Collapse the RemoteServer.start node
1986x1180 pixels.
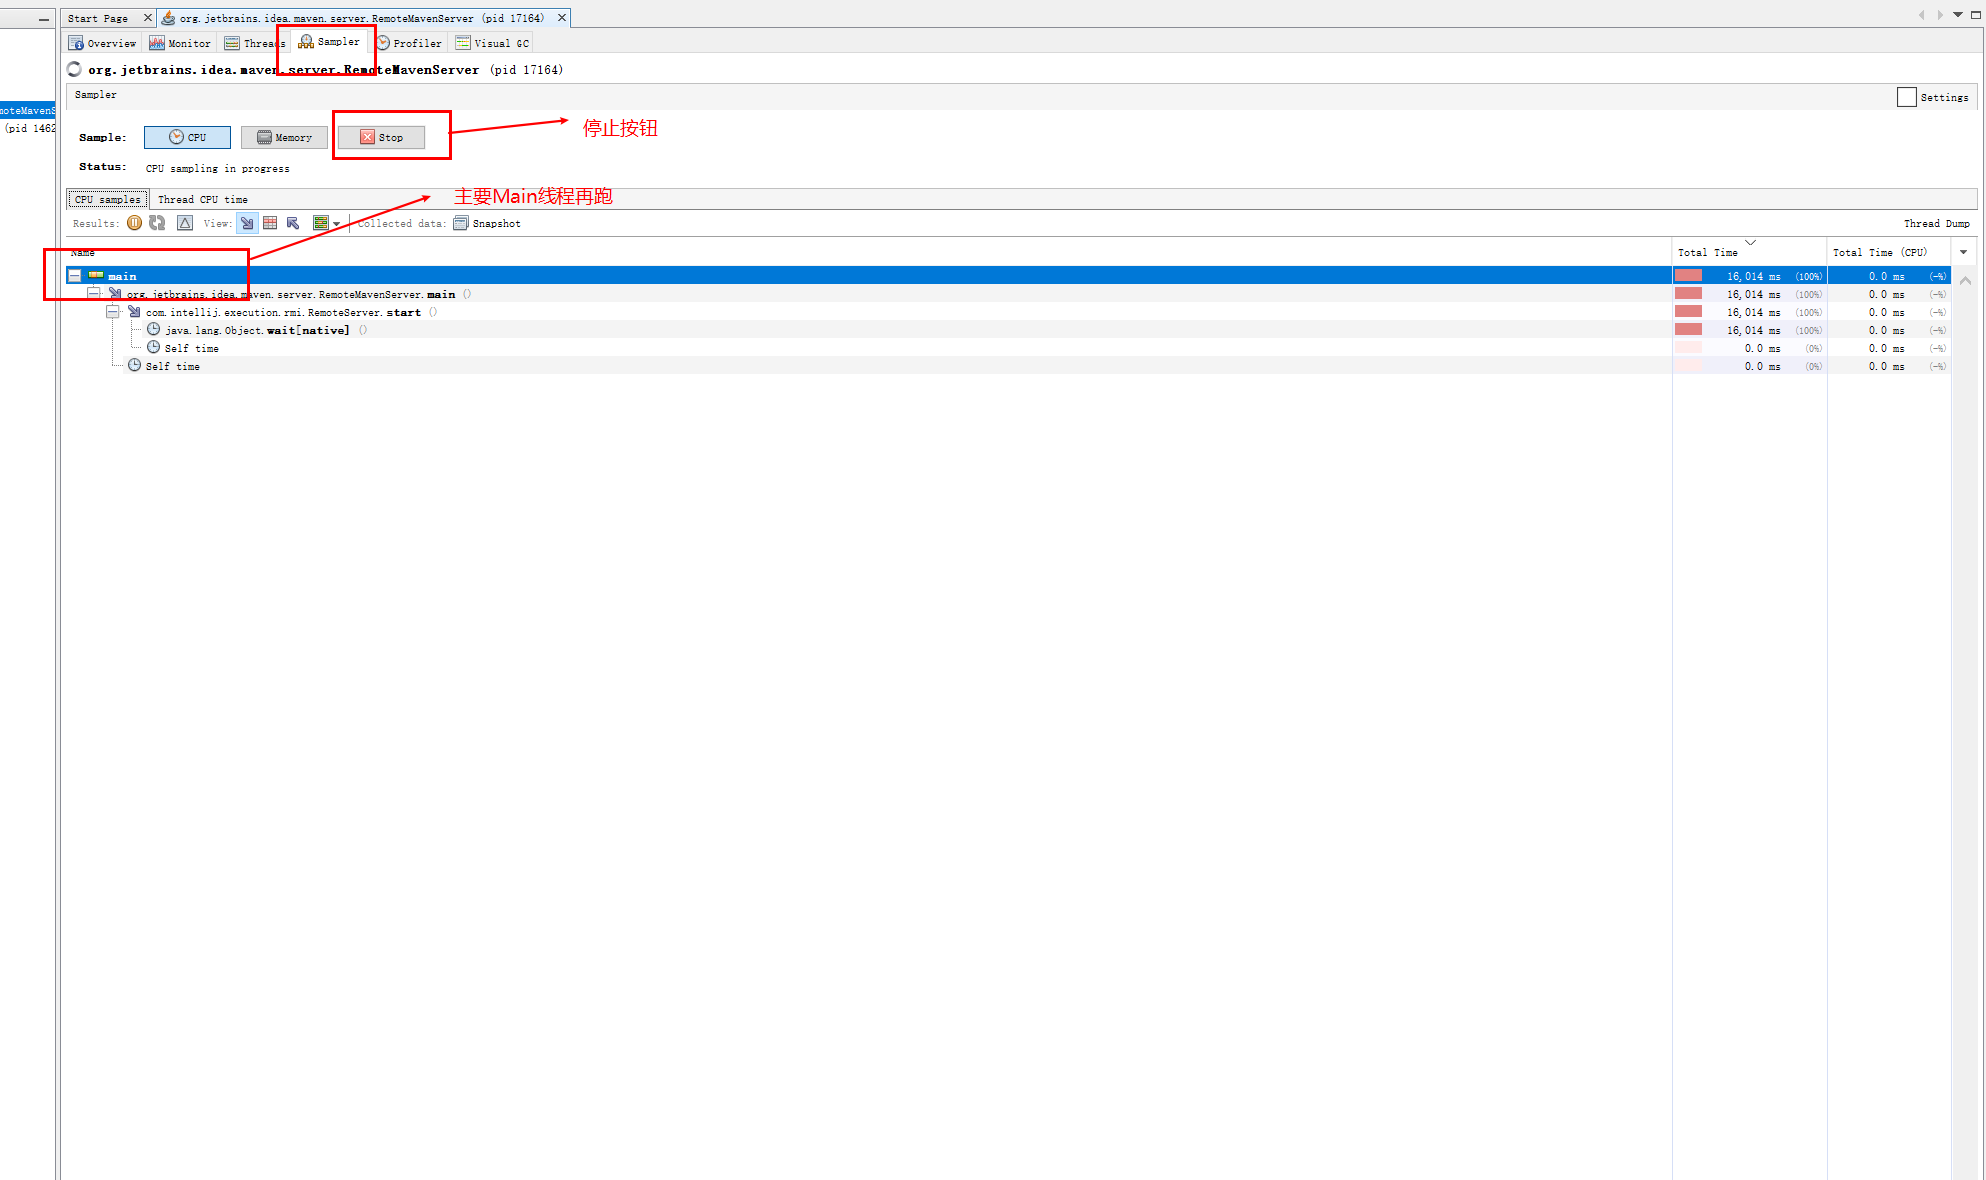pos(113,311)
